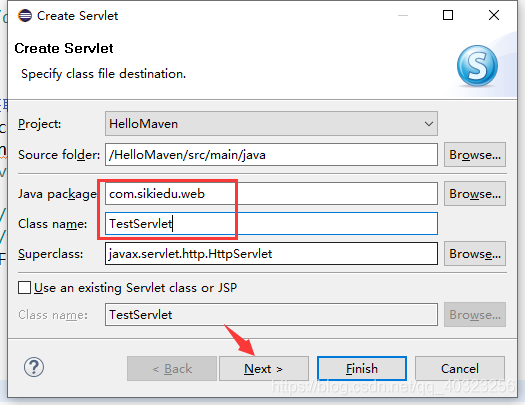Focus the Source folder text field
The height and width of the screenshot is (405, 525).
[x=271, y=155]
